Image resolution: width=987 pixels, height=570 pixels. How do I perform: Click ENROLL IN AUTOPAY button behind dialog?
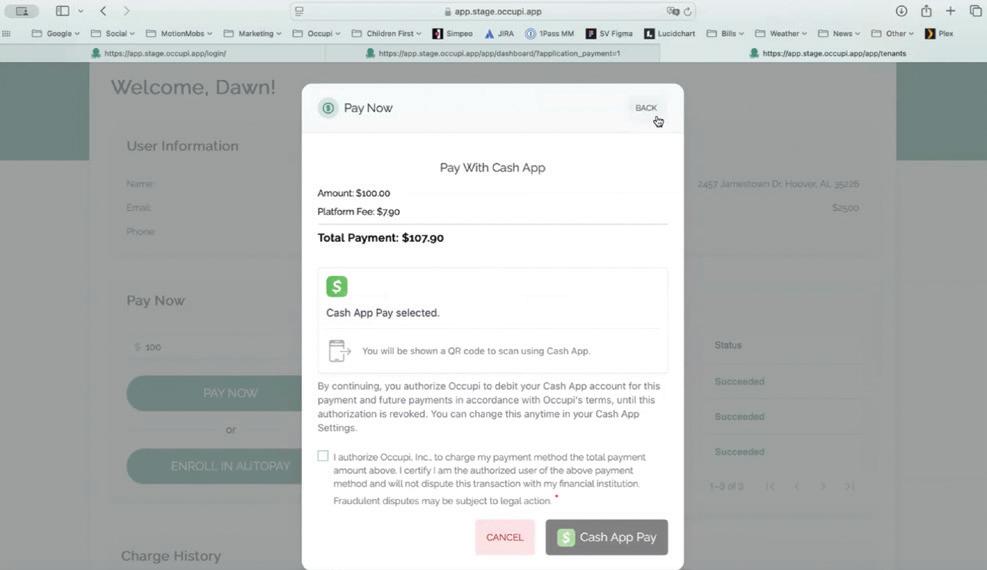click(x=215, y=466)
